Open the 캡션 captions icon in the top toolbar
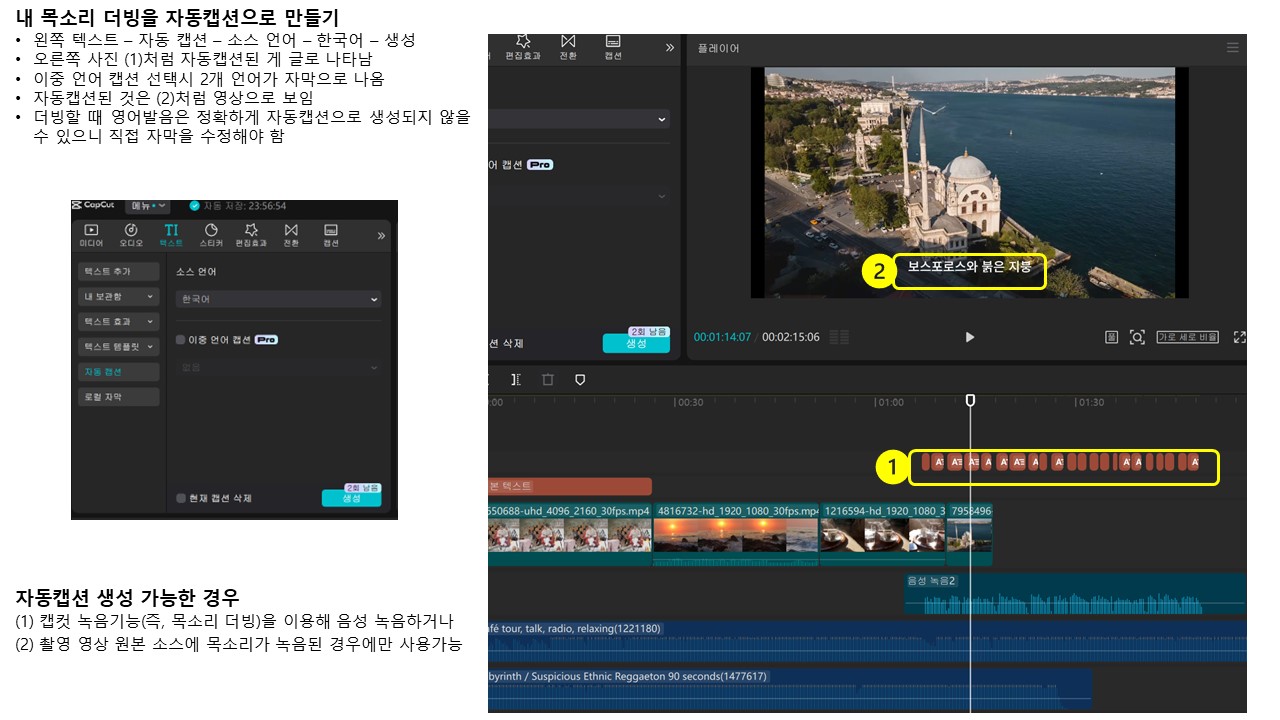1280x720 pixels. click(330, 235)
